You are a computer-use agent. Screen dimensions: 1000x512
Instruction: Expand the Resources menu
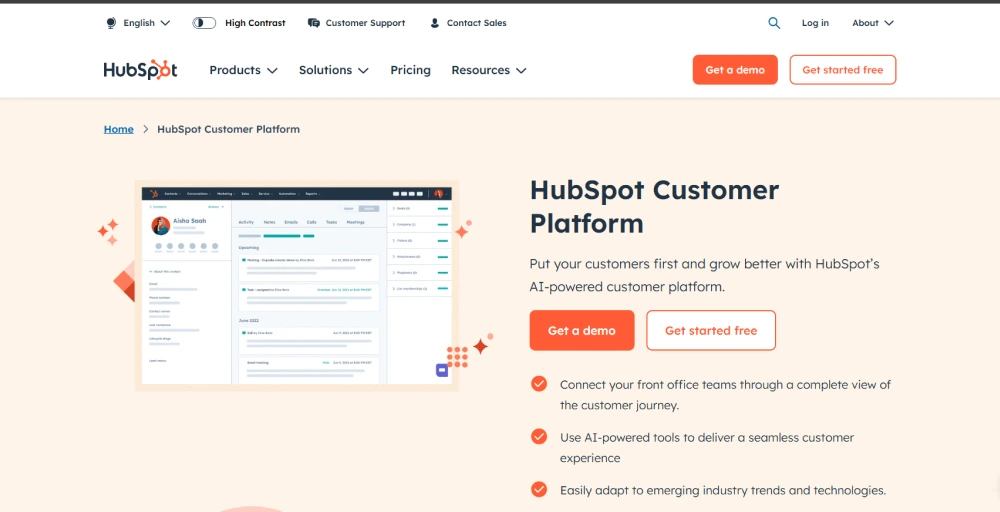pyautogui.click(x=489, y=70)
